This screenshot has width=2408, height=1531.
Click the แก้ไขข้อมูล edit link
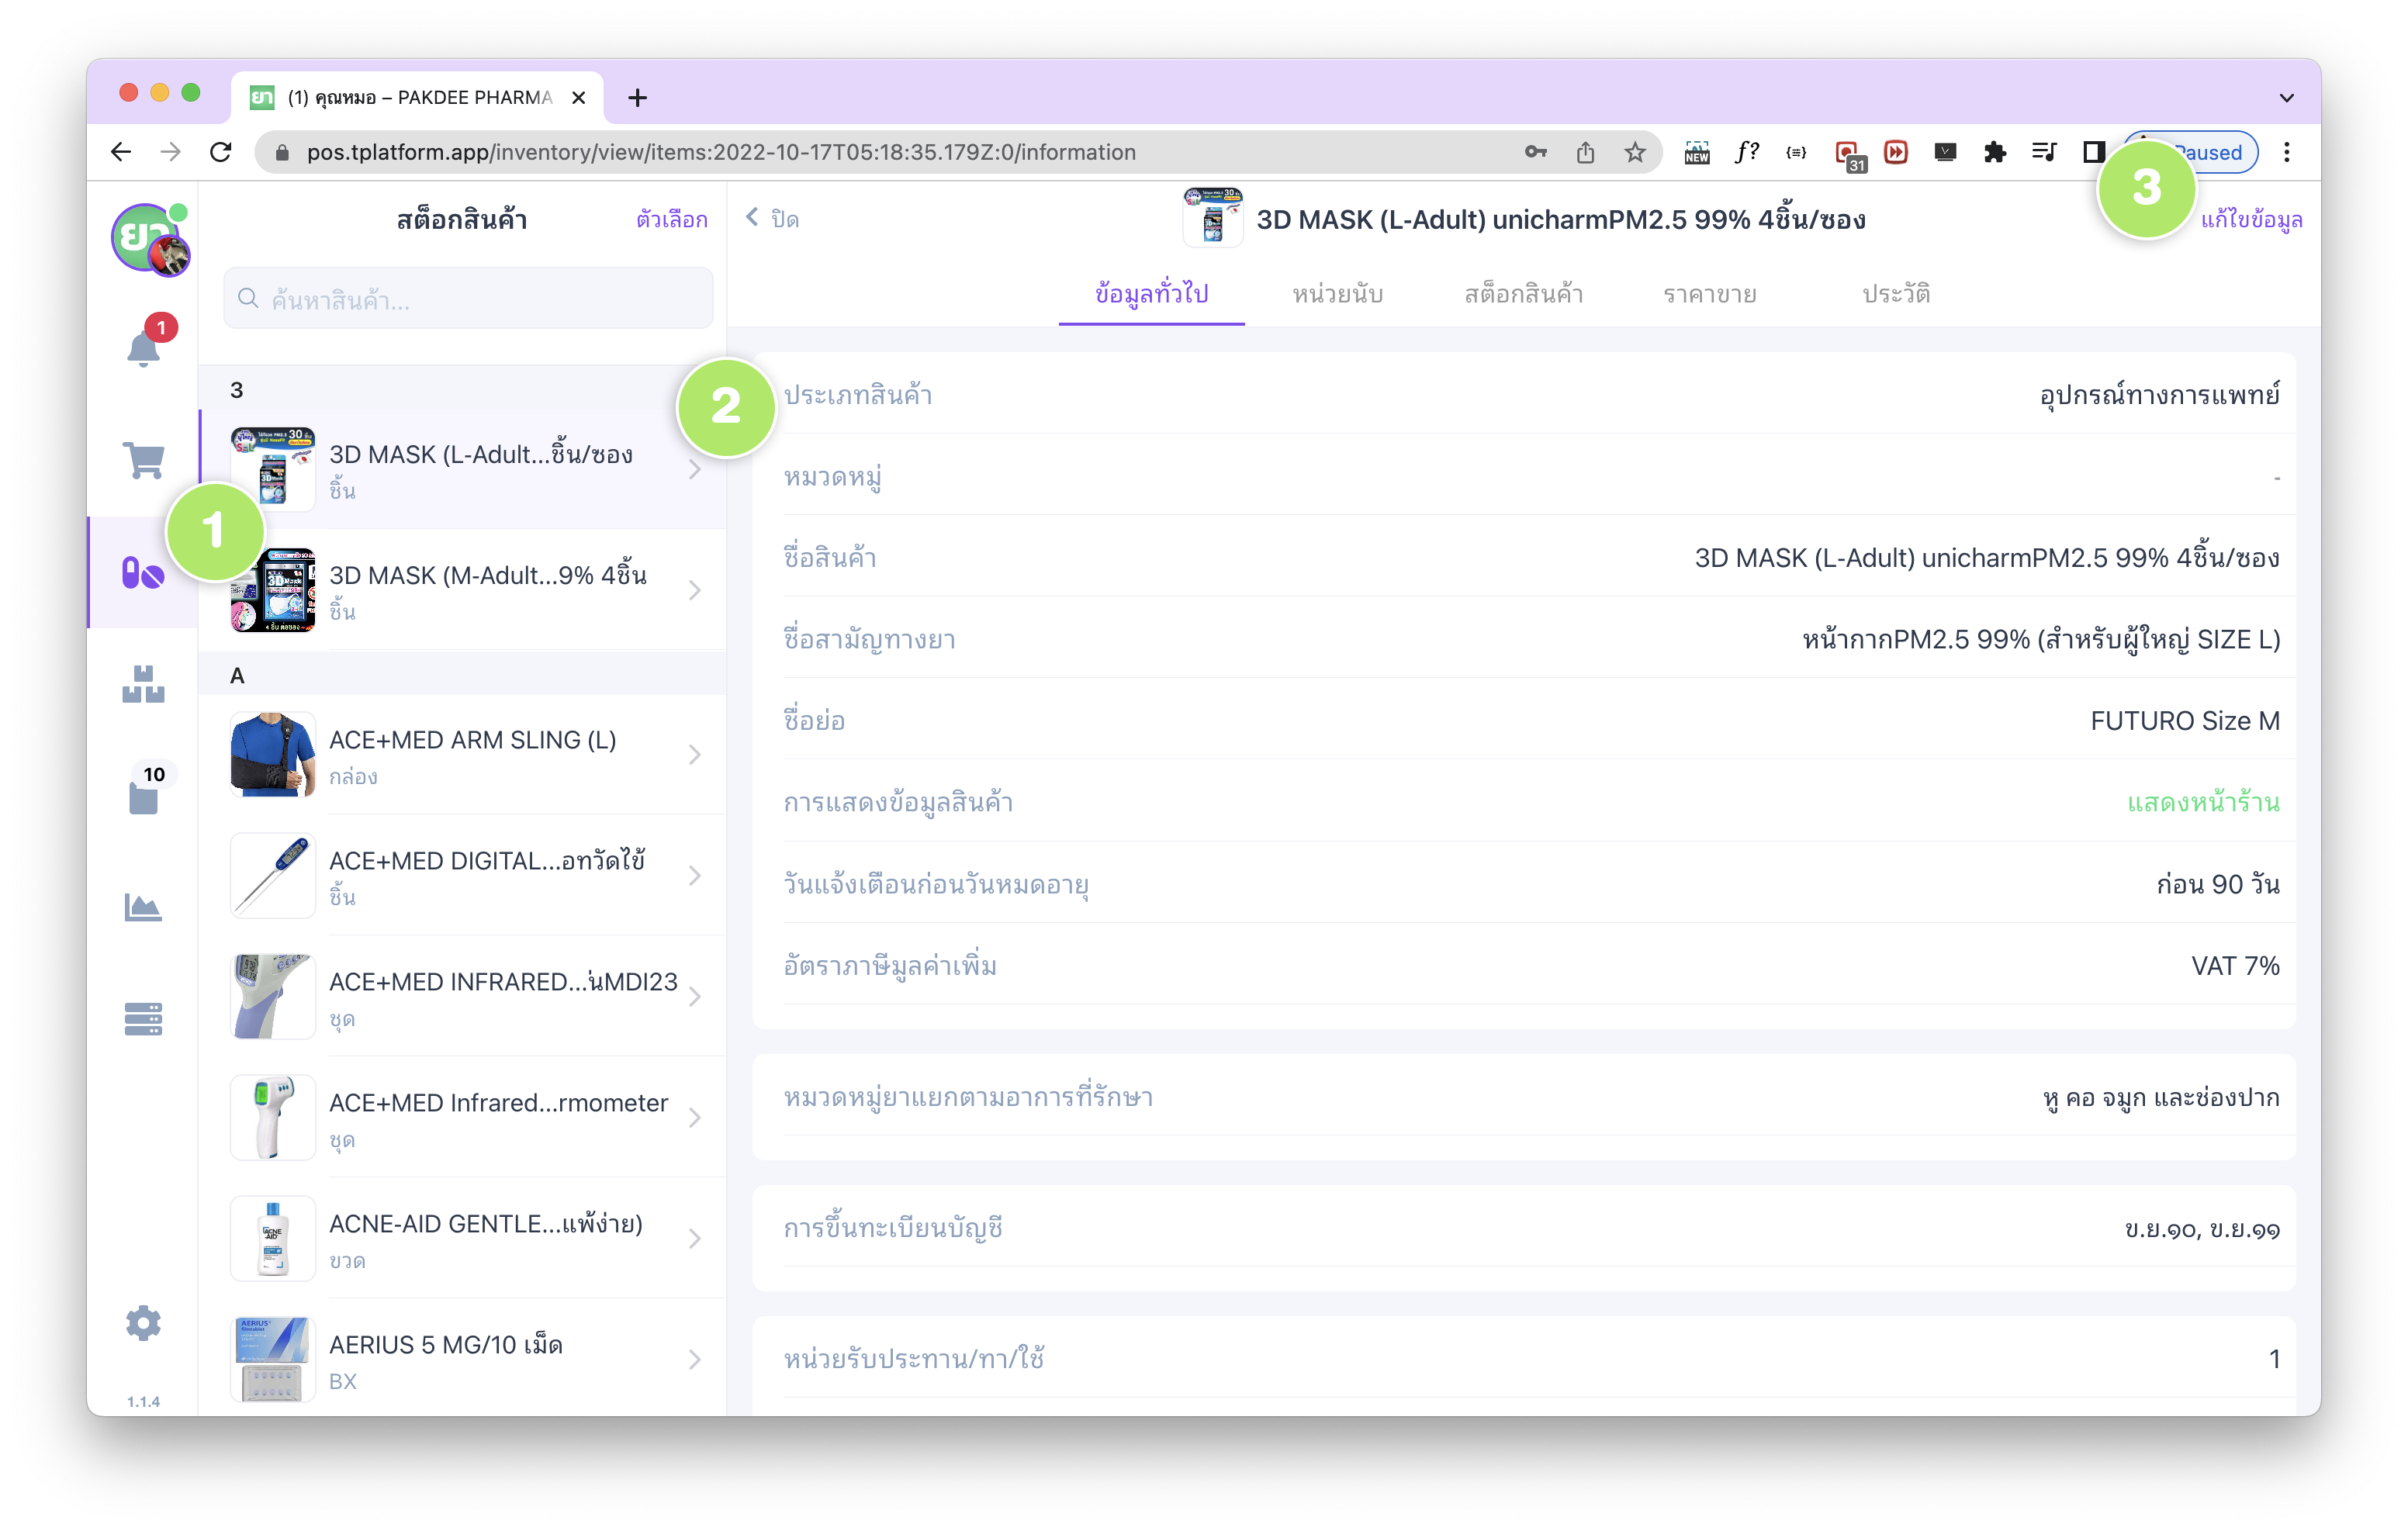pos(2251,220)
